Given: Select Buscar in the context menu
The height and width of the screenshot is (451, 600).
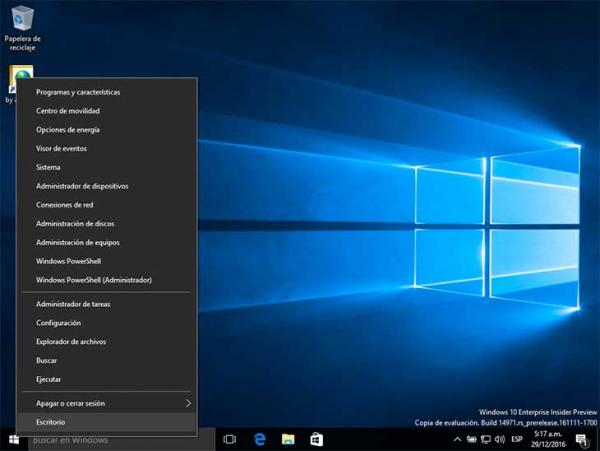Looking at the screenshot, I should click(x=107, y=360).
